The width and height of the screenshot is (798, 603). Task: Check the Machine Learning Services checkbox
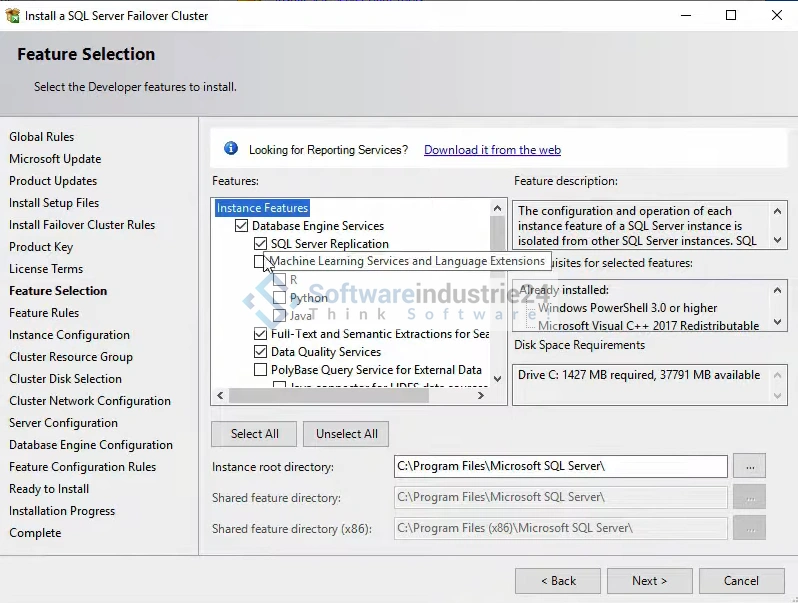[260, 262]
